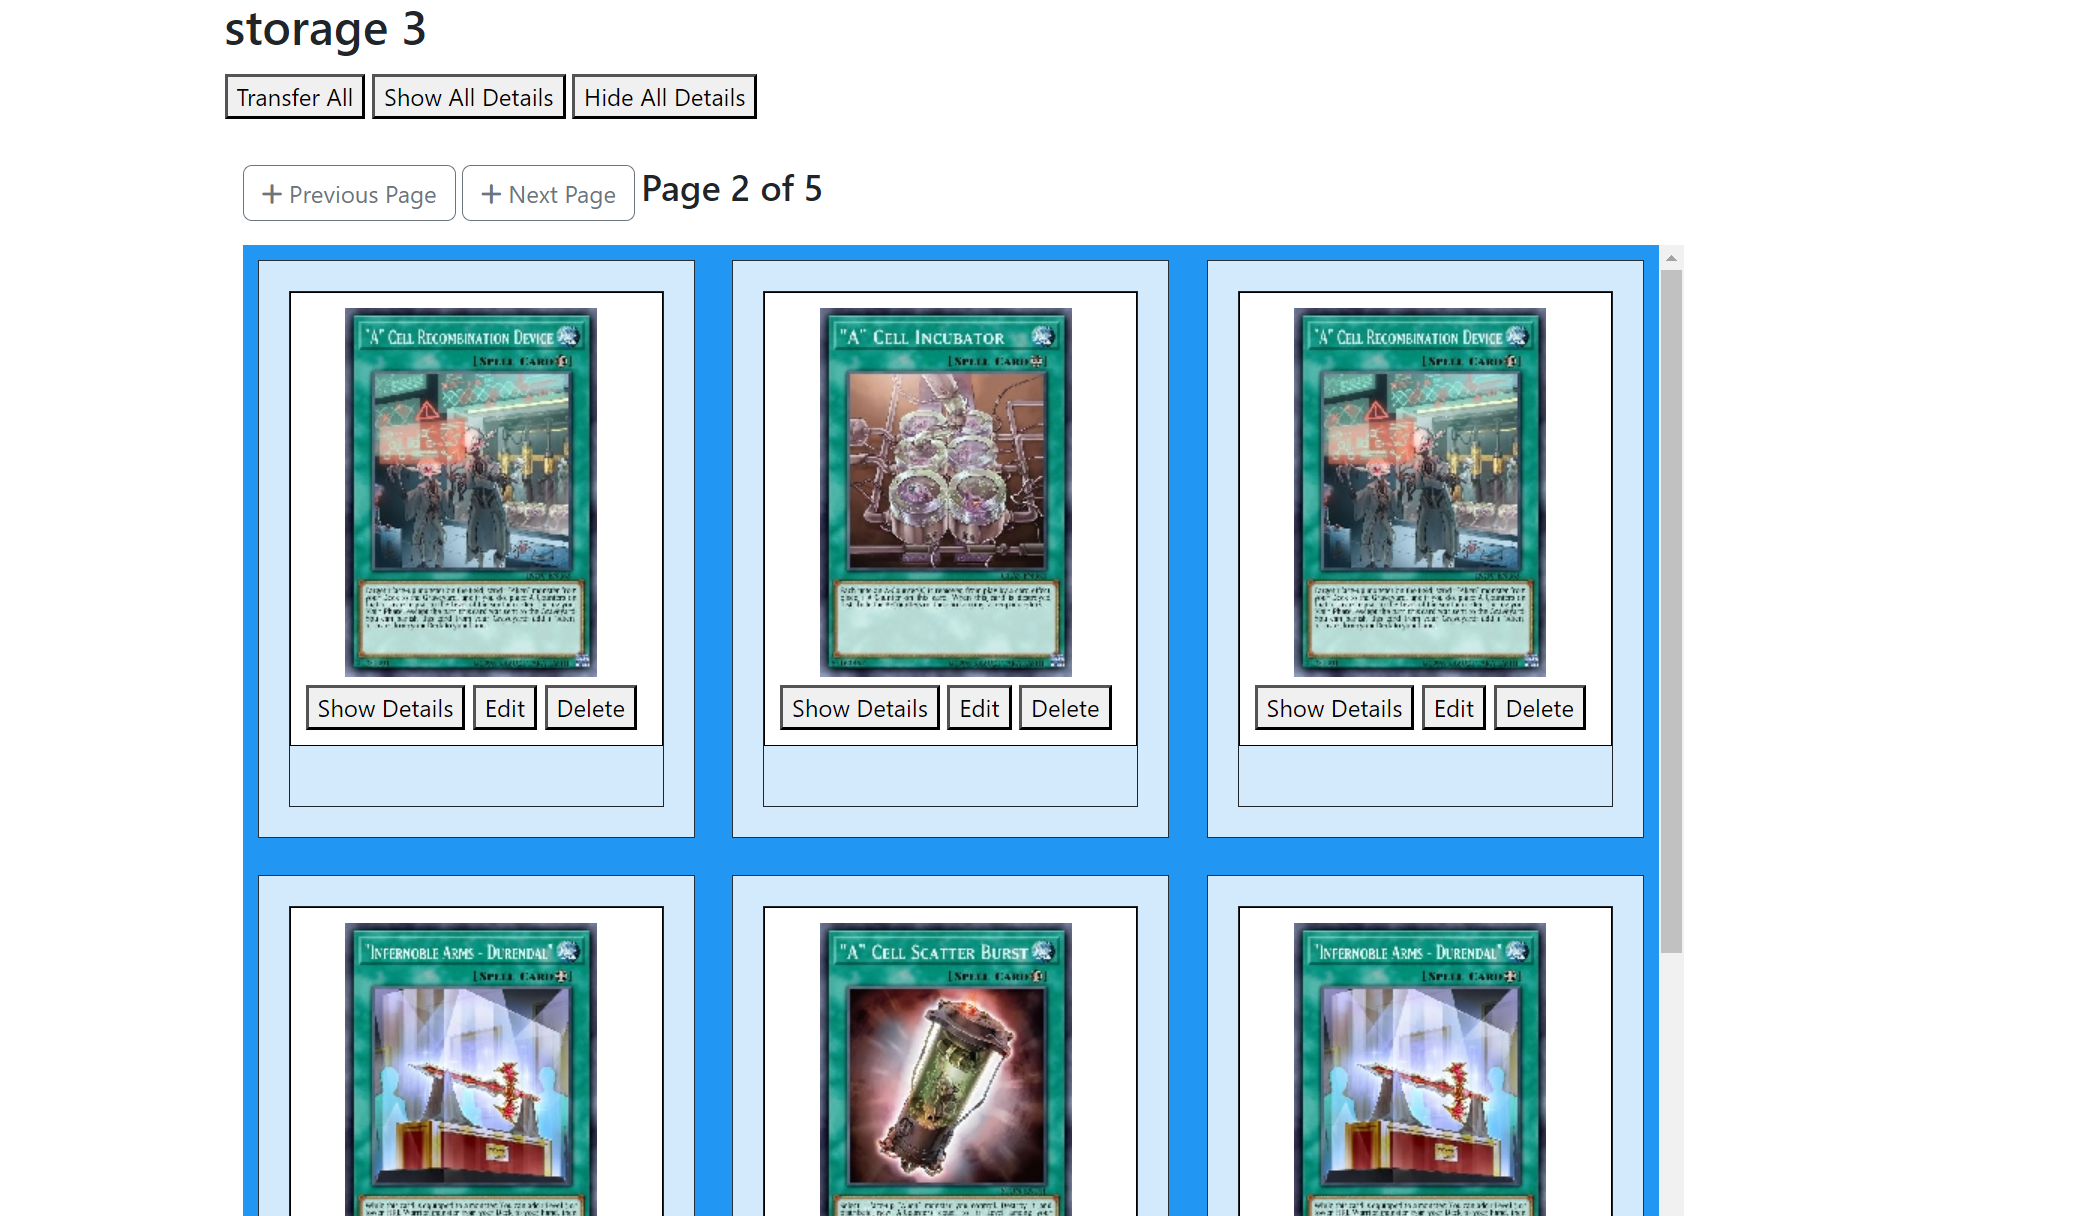Viewport: 2091px width, 1216px height.
Task: Show details for third-column A Cell Recombination Device
Action: click(x=1334, y=708)
